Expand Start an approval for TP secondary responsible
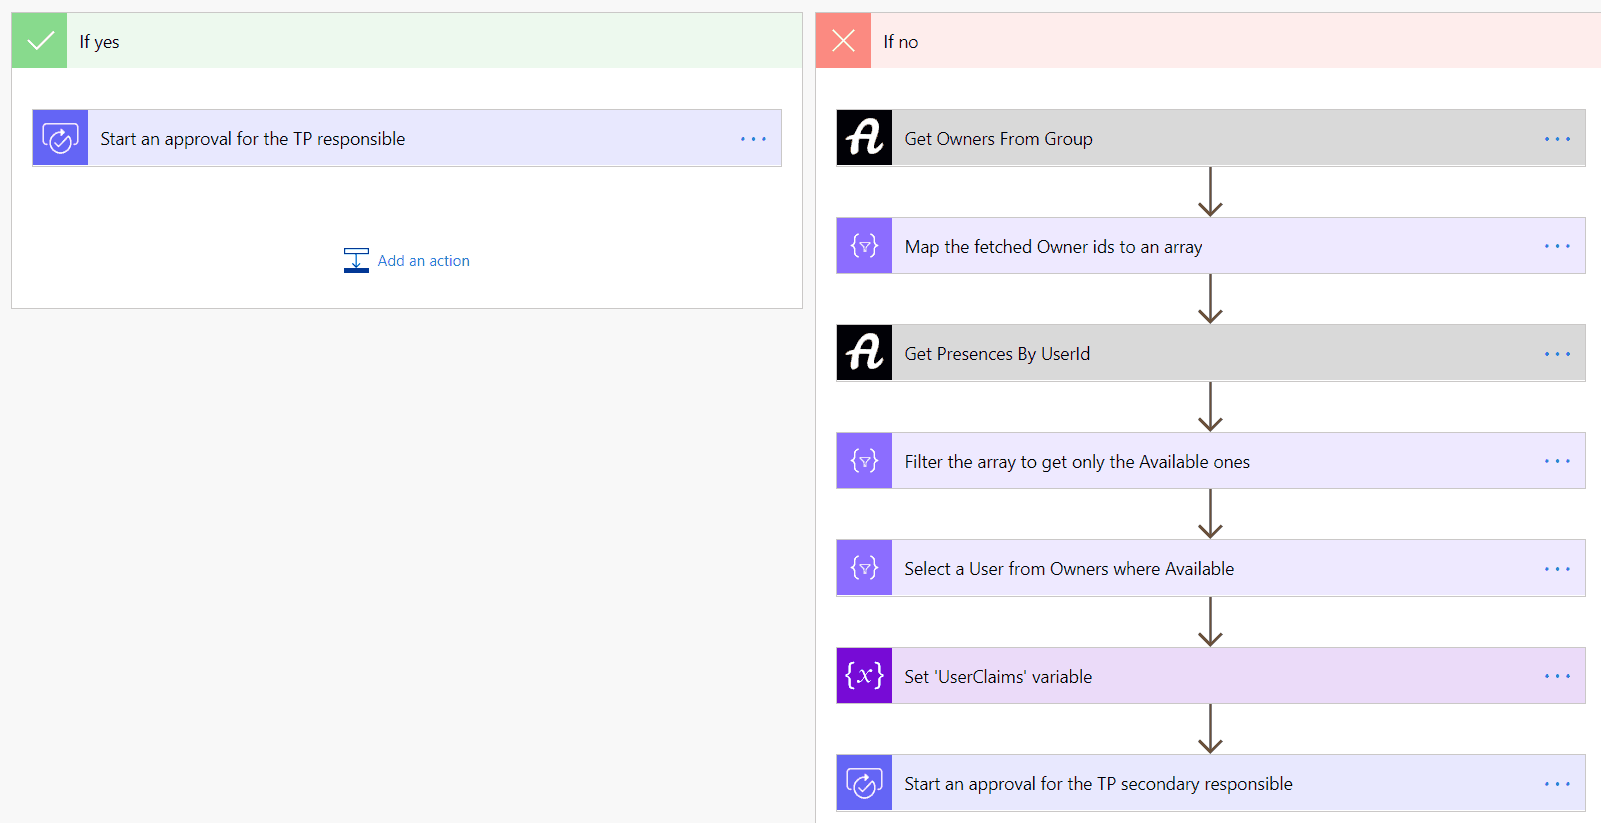This screenshot has height=823, width=1601. pyautogui.click(x=1211, y=783)
